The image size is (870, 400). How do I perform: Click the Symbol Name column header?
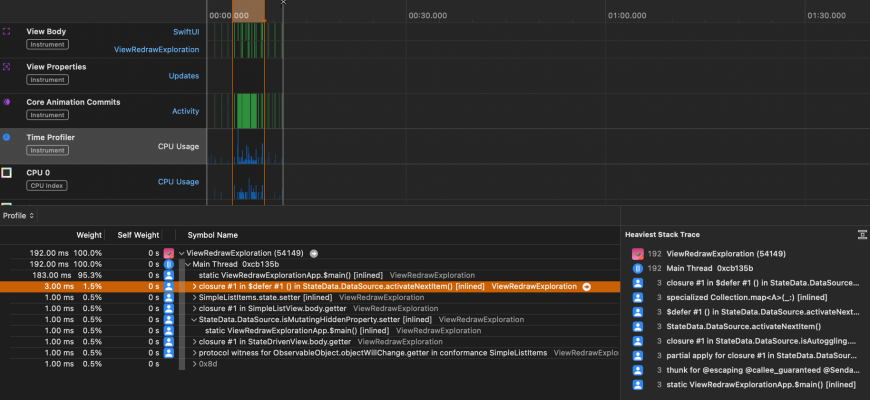(212, 235)
